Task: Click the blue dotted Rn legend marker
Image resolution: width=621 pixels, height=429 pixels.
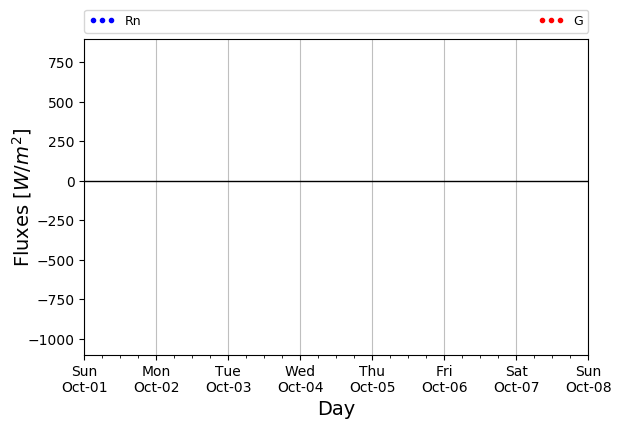Action: tap(103, 21)
